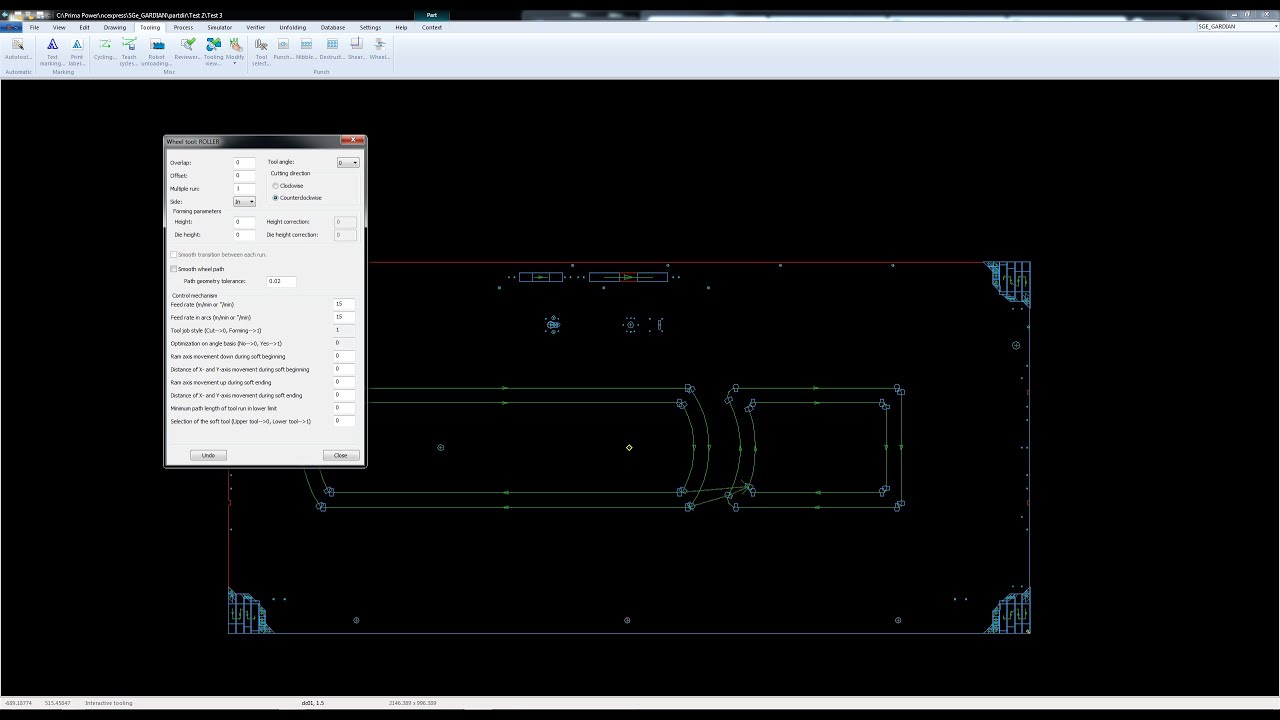This screenshot has height=720, width=1280.
Task: Click the Close button in dialog
Action: click(x=341, y=455)
